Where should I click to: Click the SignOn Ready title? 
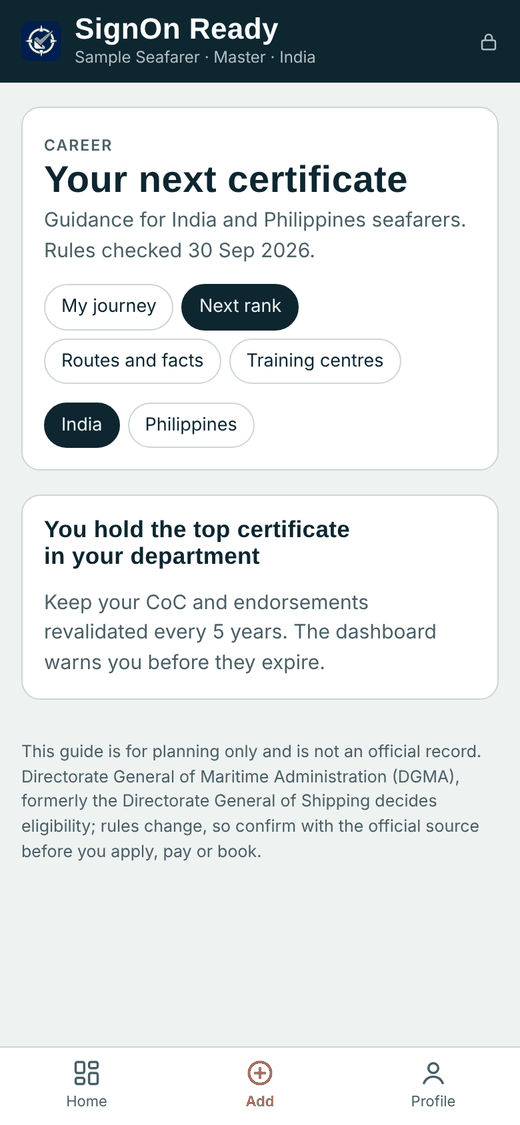click(176, 29)
